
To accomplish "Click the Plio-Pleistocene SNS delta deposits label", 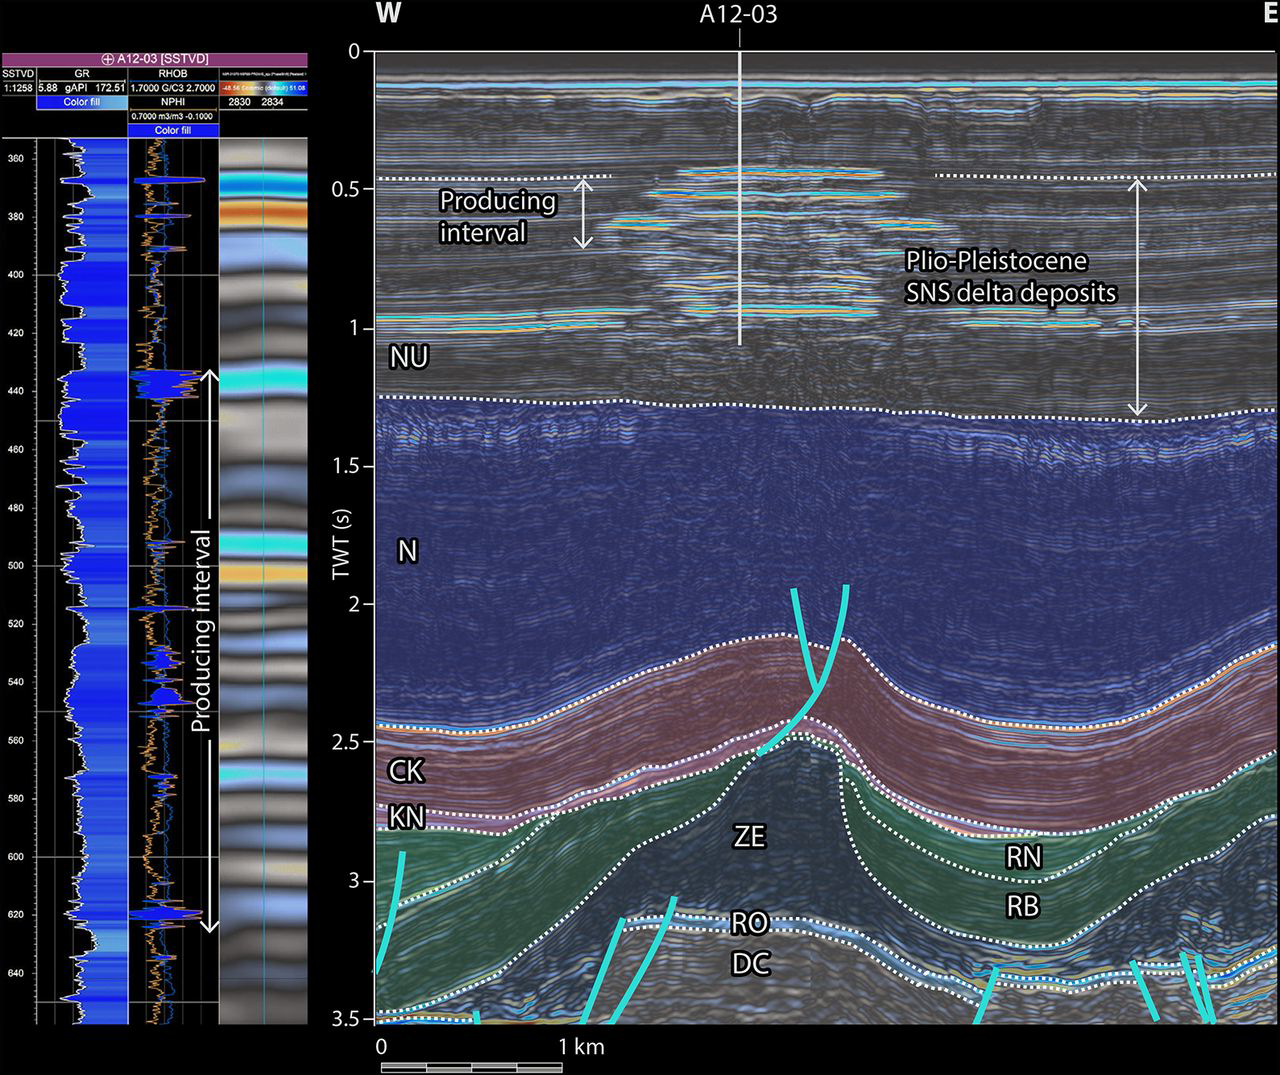I will (x=1010, y=277).
